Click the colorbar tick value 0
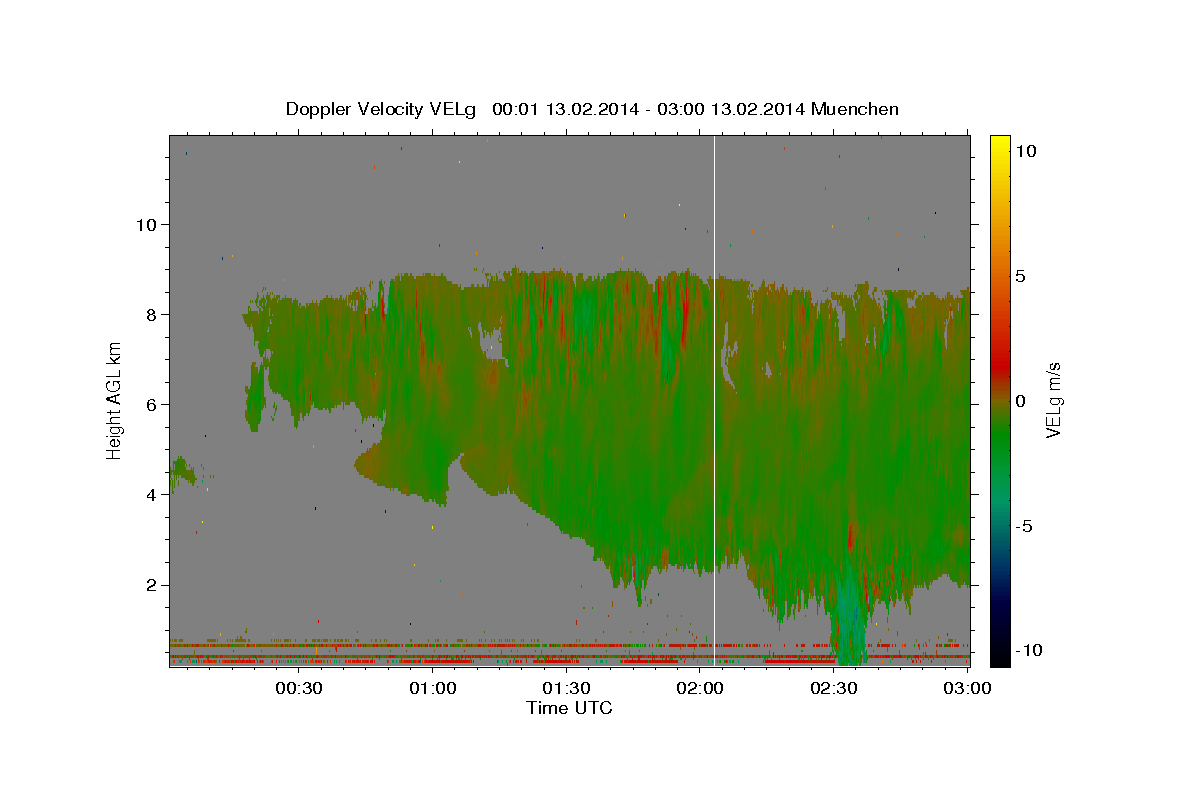The image size is (1200, 800). [1020, 401]
